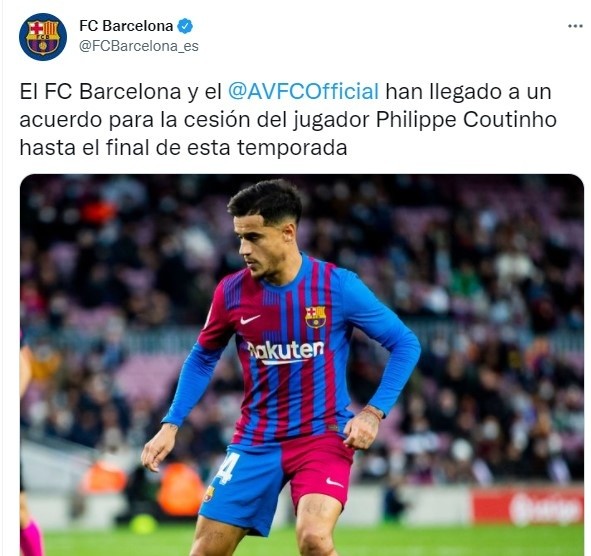Open the @AVFCOfficial mention link

[x=303, y=92]
